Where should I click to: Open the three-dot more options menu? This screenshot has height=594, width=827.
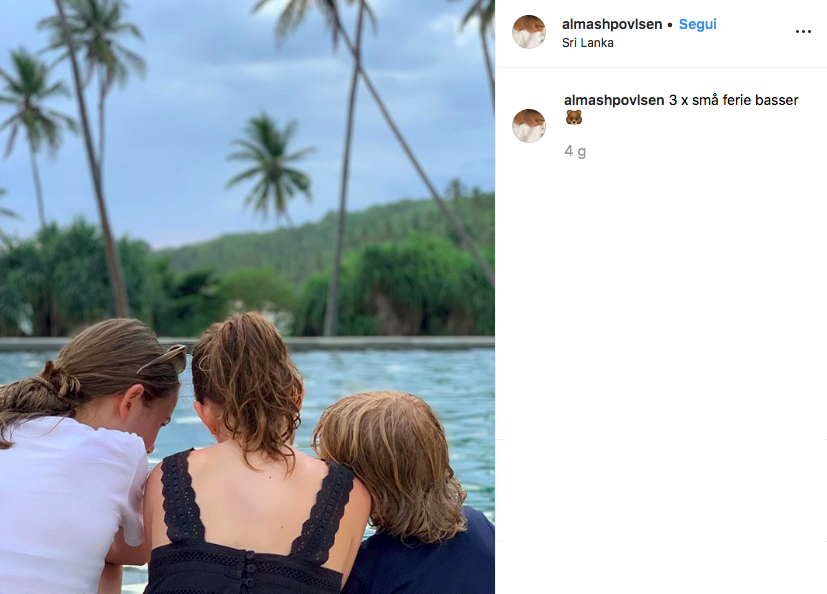803,32
